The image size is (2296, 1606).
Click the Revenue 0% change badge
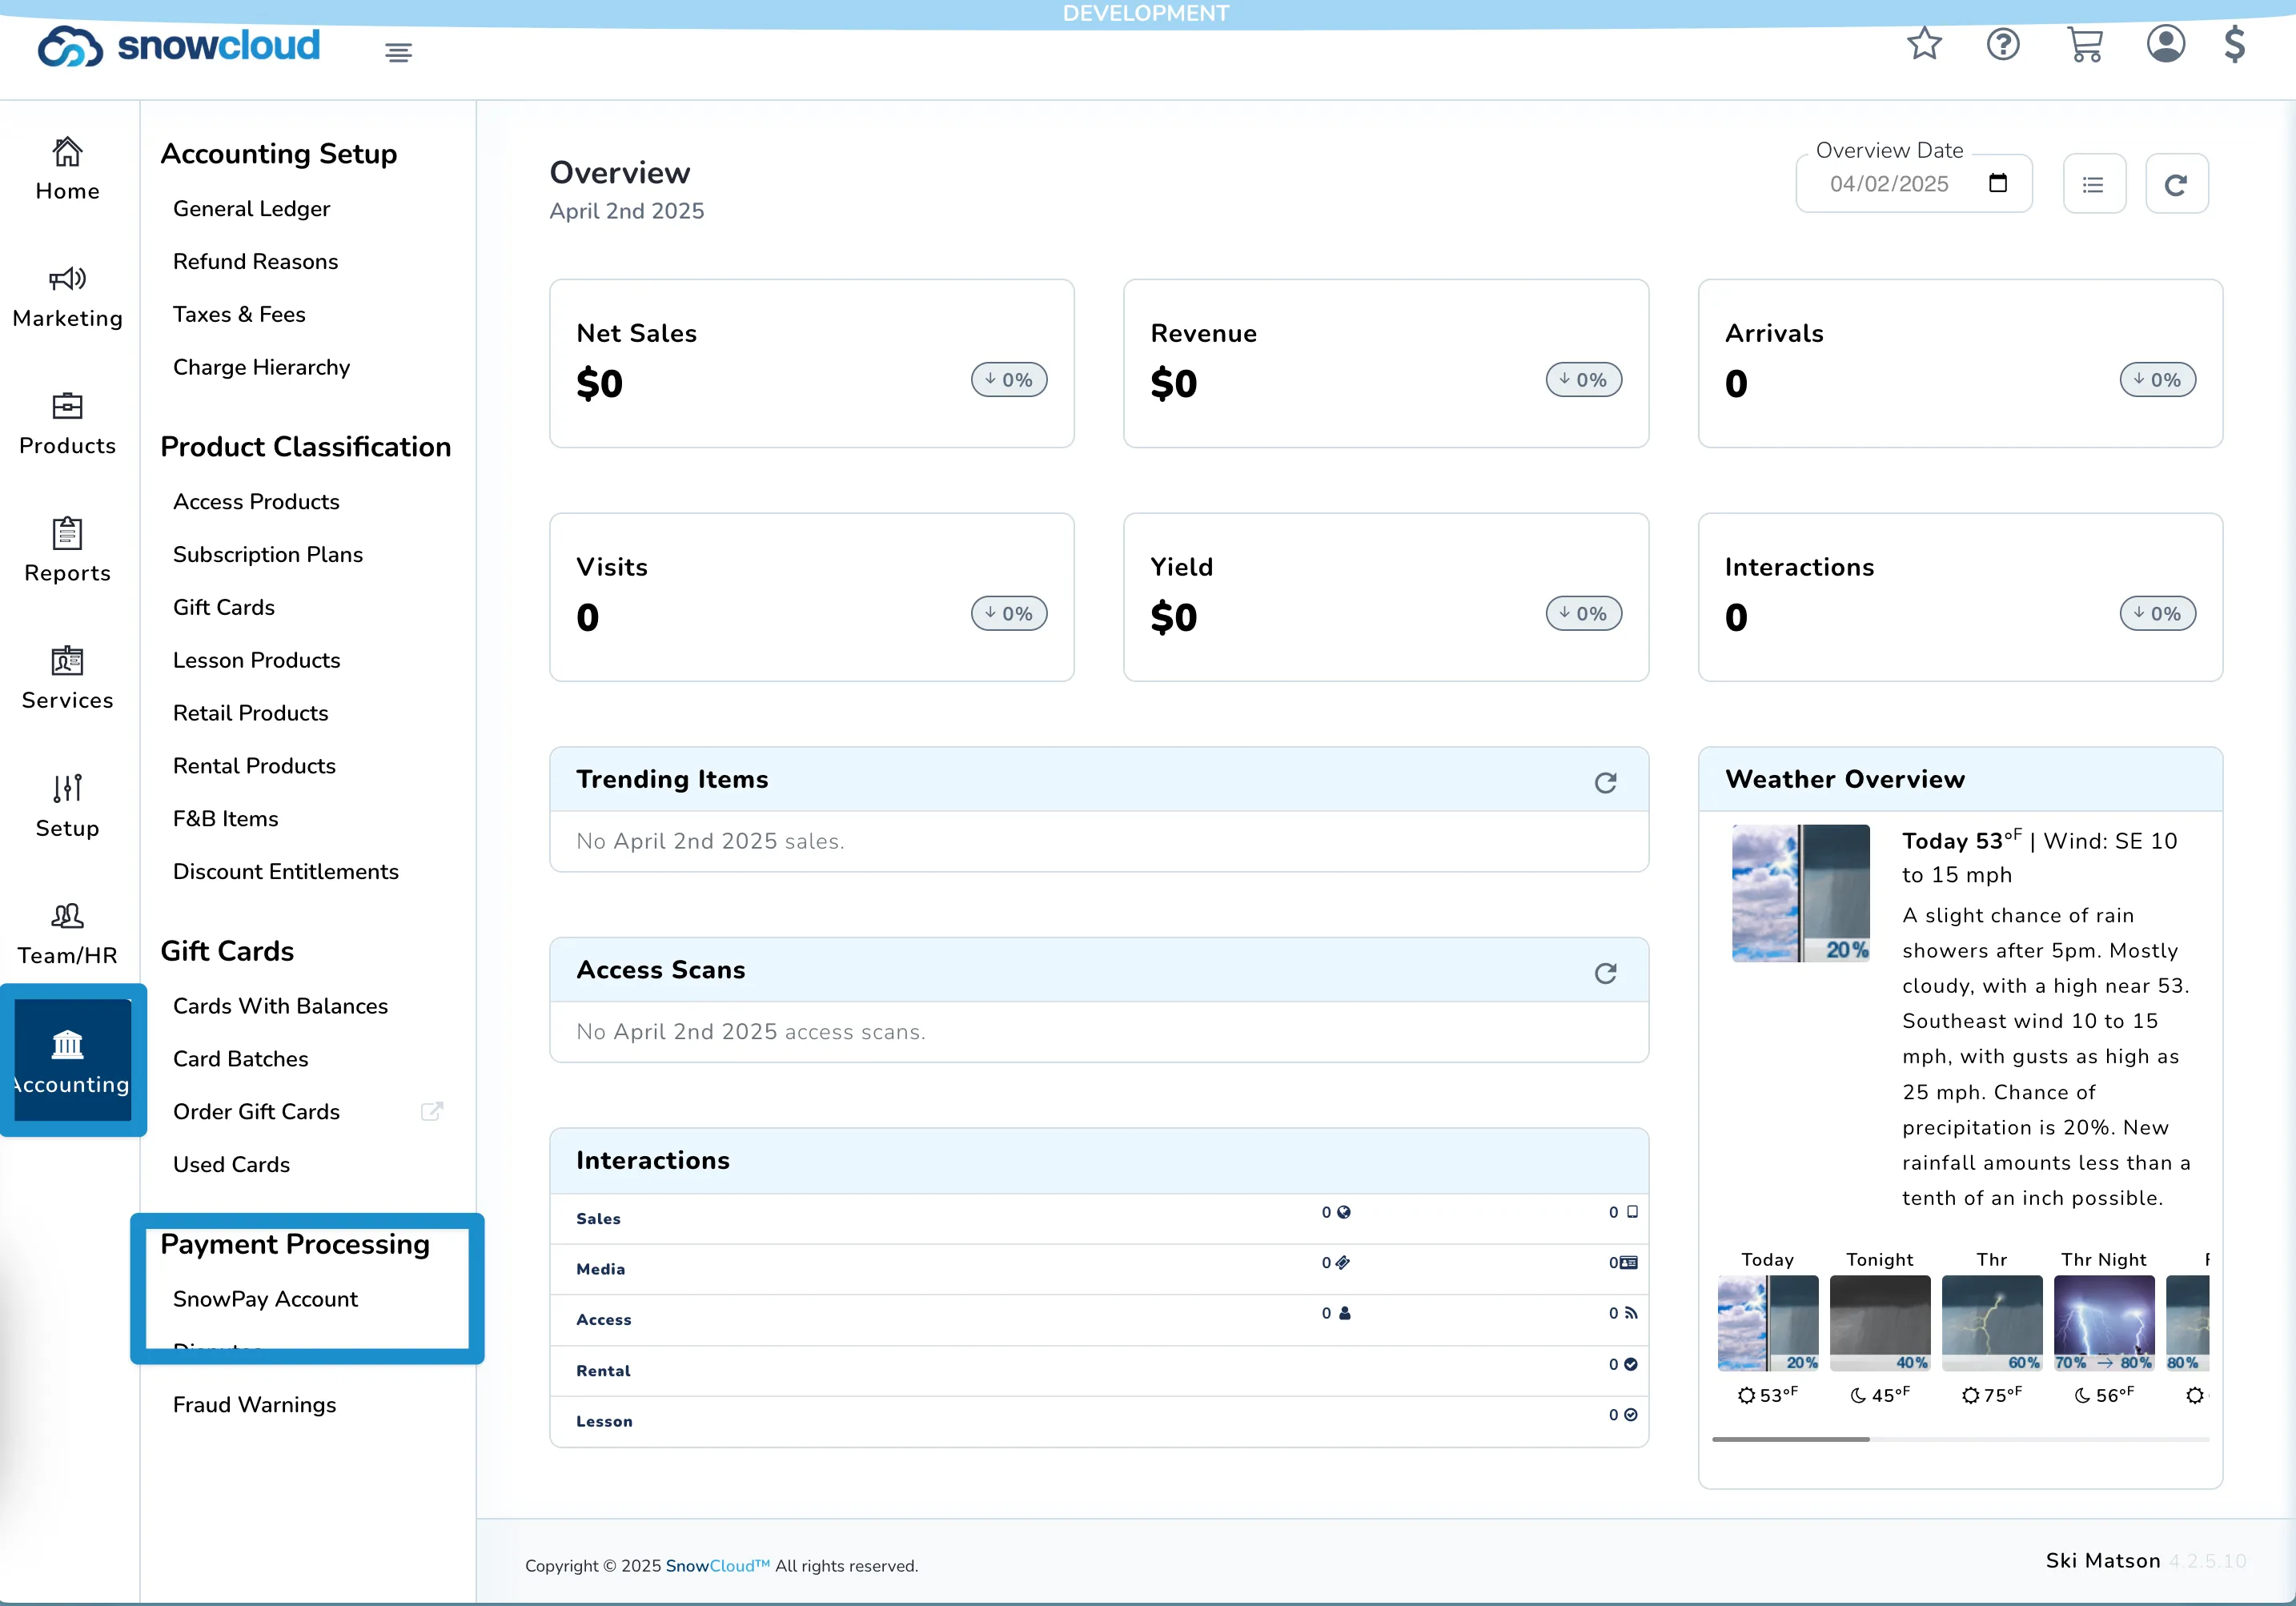pyautogui.click(x=1583, y=380)
